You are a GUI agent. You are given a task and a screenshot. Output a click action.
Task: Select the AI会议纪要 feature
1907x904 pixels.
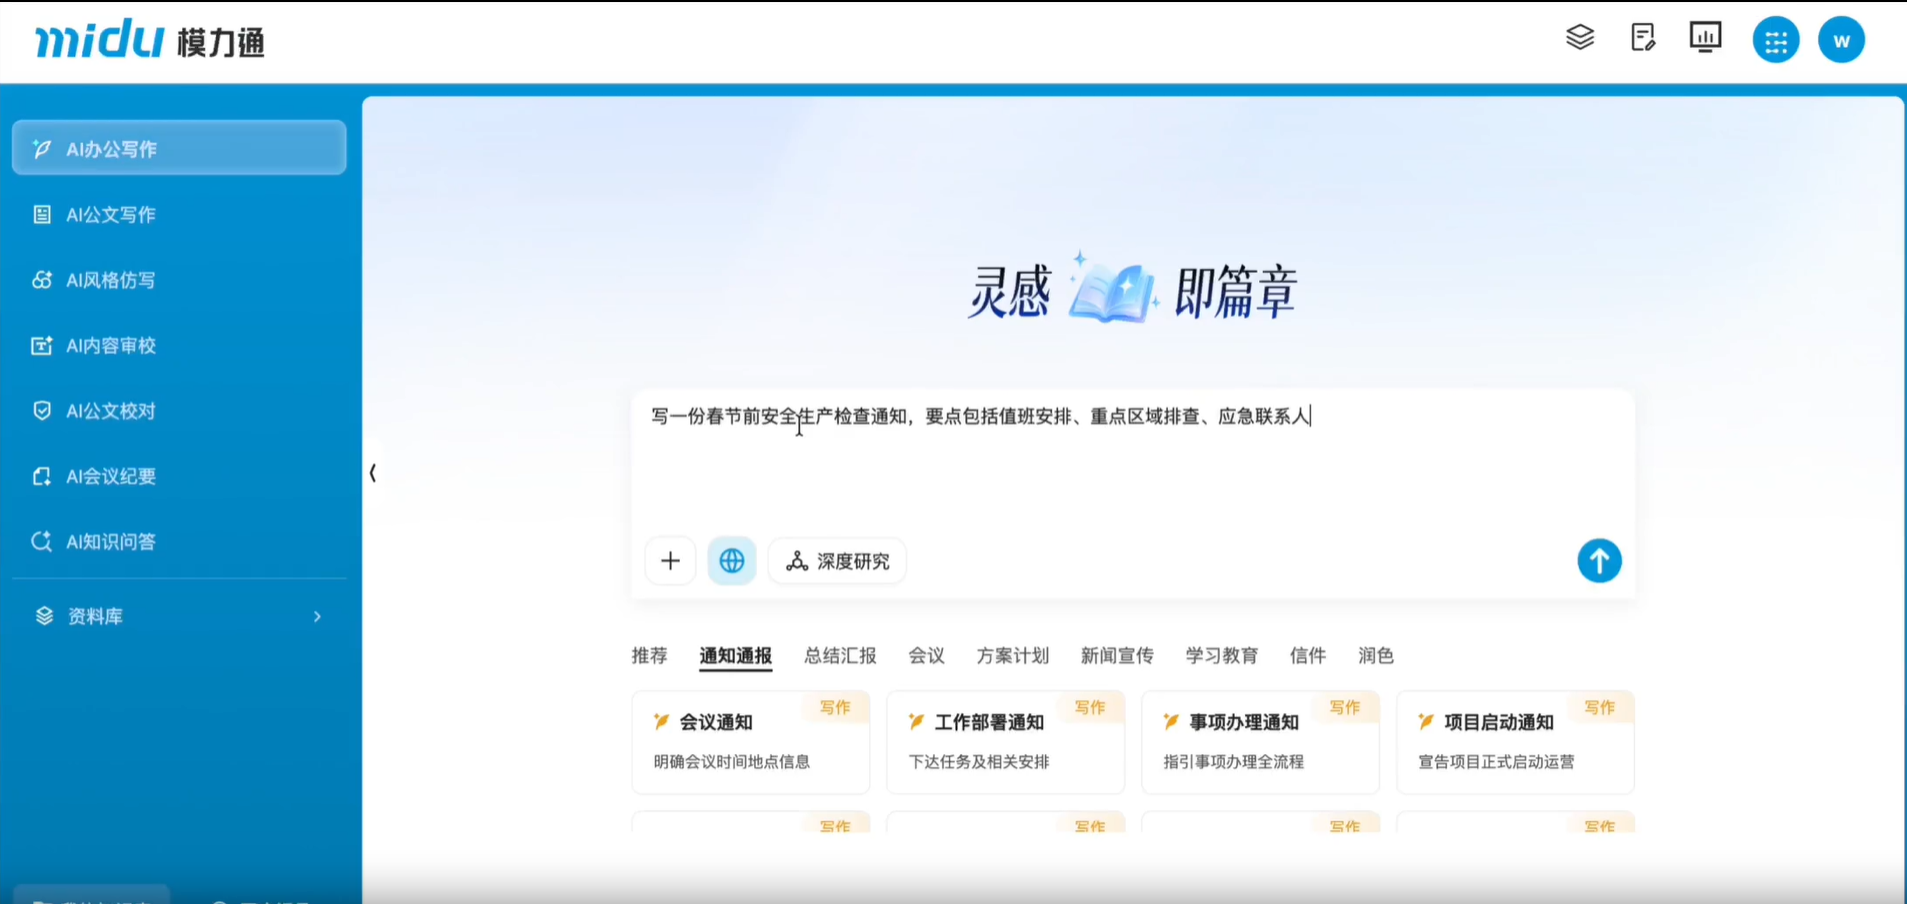[110, 476]
